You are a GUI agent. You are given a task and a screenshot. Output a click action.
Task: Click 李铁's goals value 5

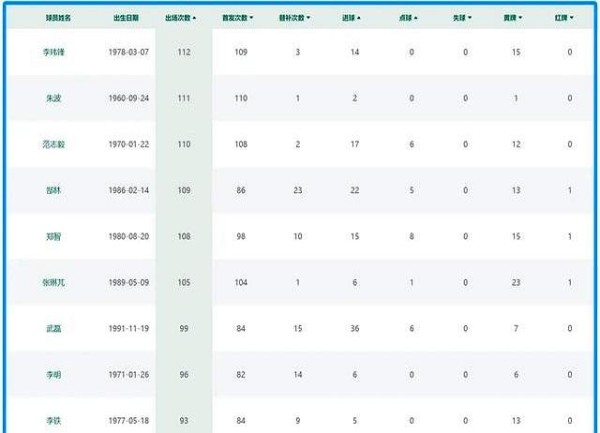[355, 421]
